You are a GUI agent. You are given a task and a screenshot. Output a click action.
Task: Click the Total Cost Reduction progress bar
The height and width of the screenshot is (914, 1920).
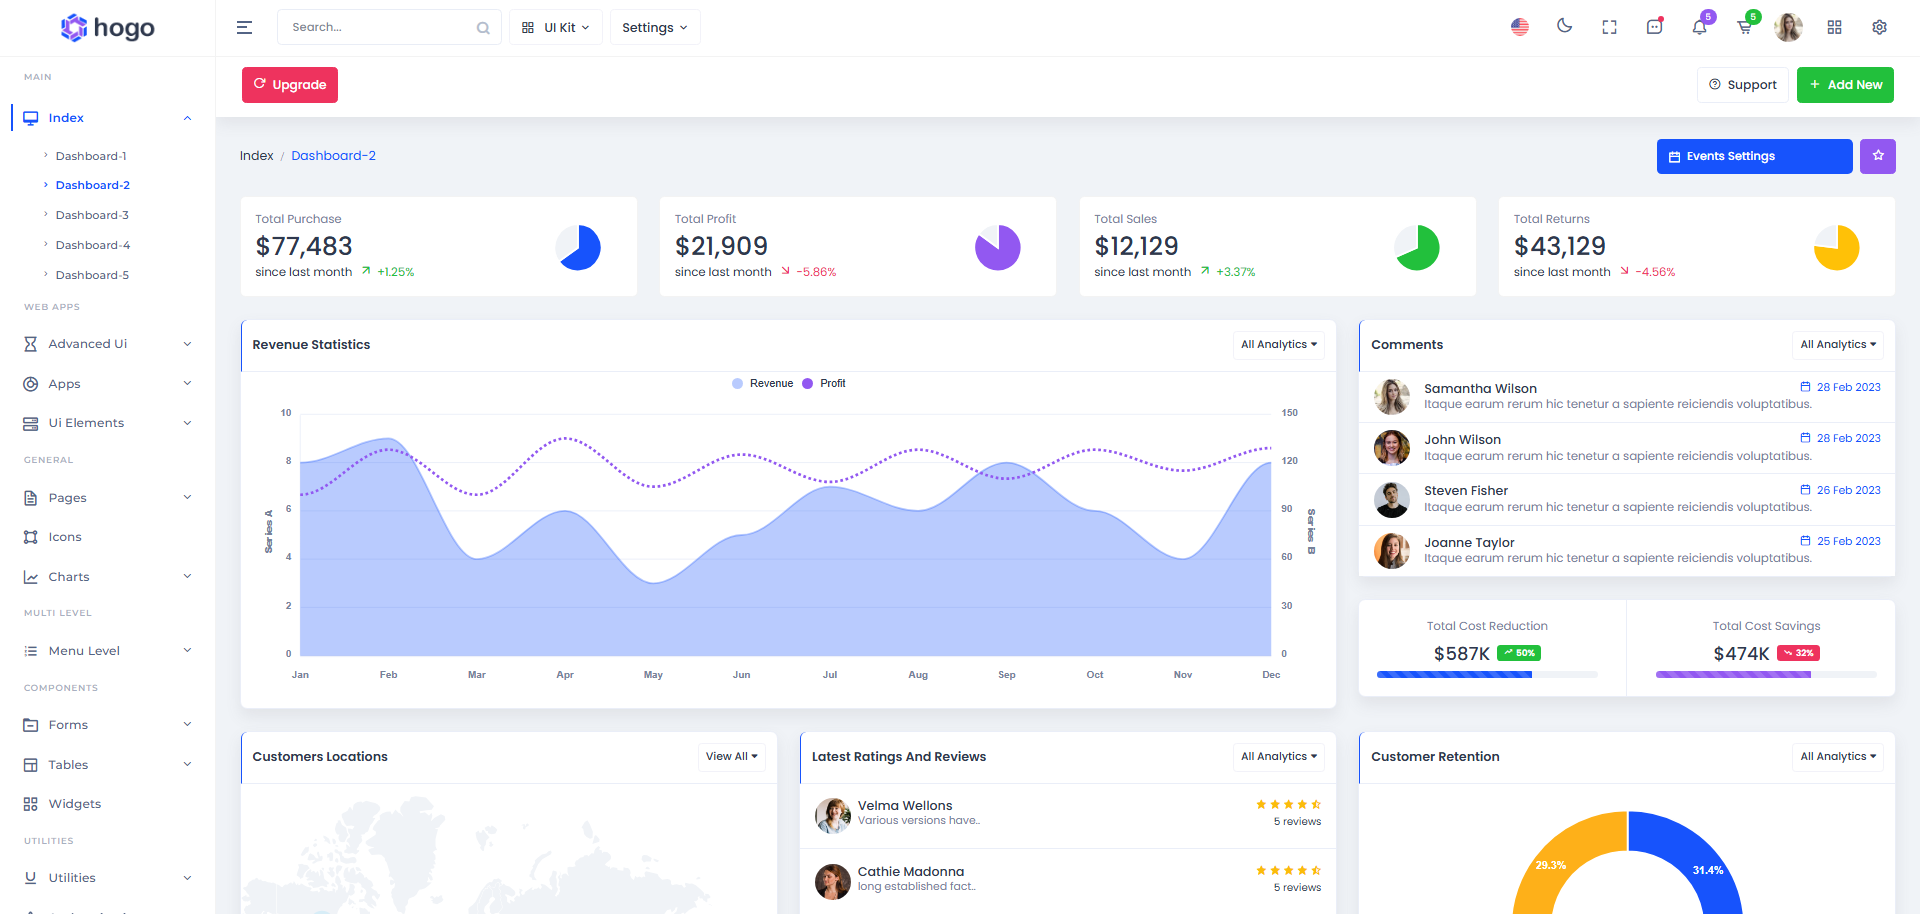1487,675
